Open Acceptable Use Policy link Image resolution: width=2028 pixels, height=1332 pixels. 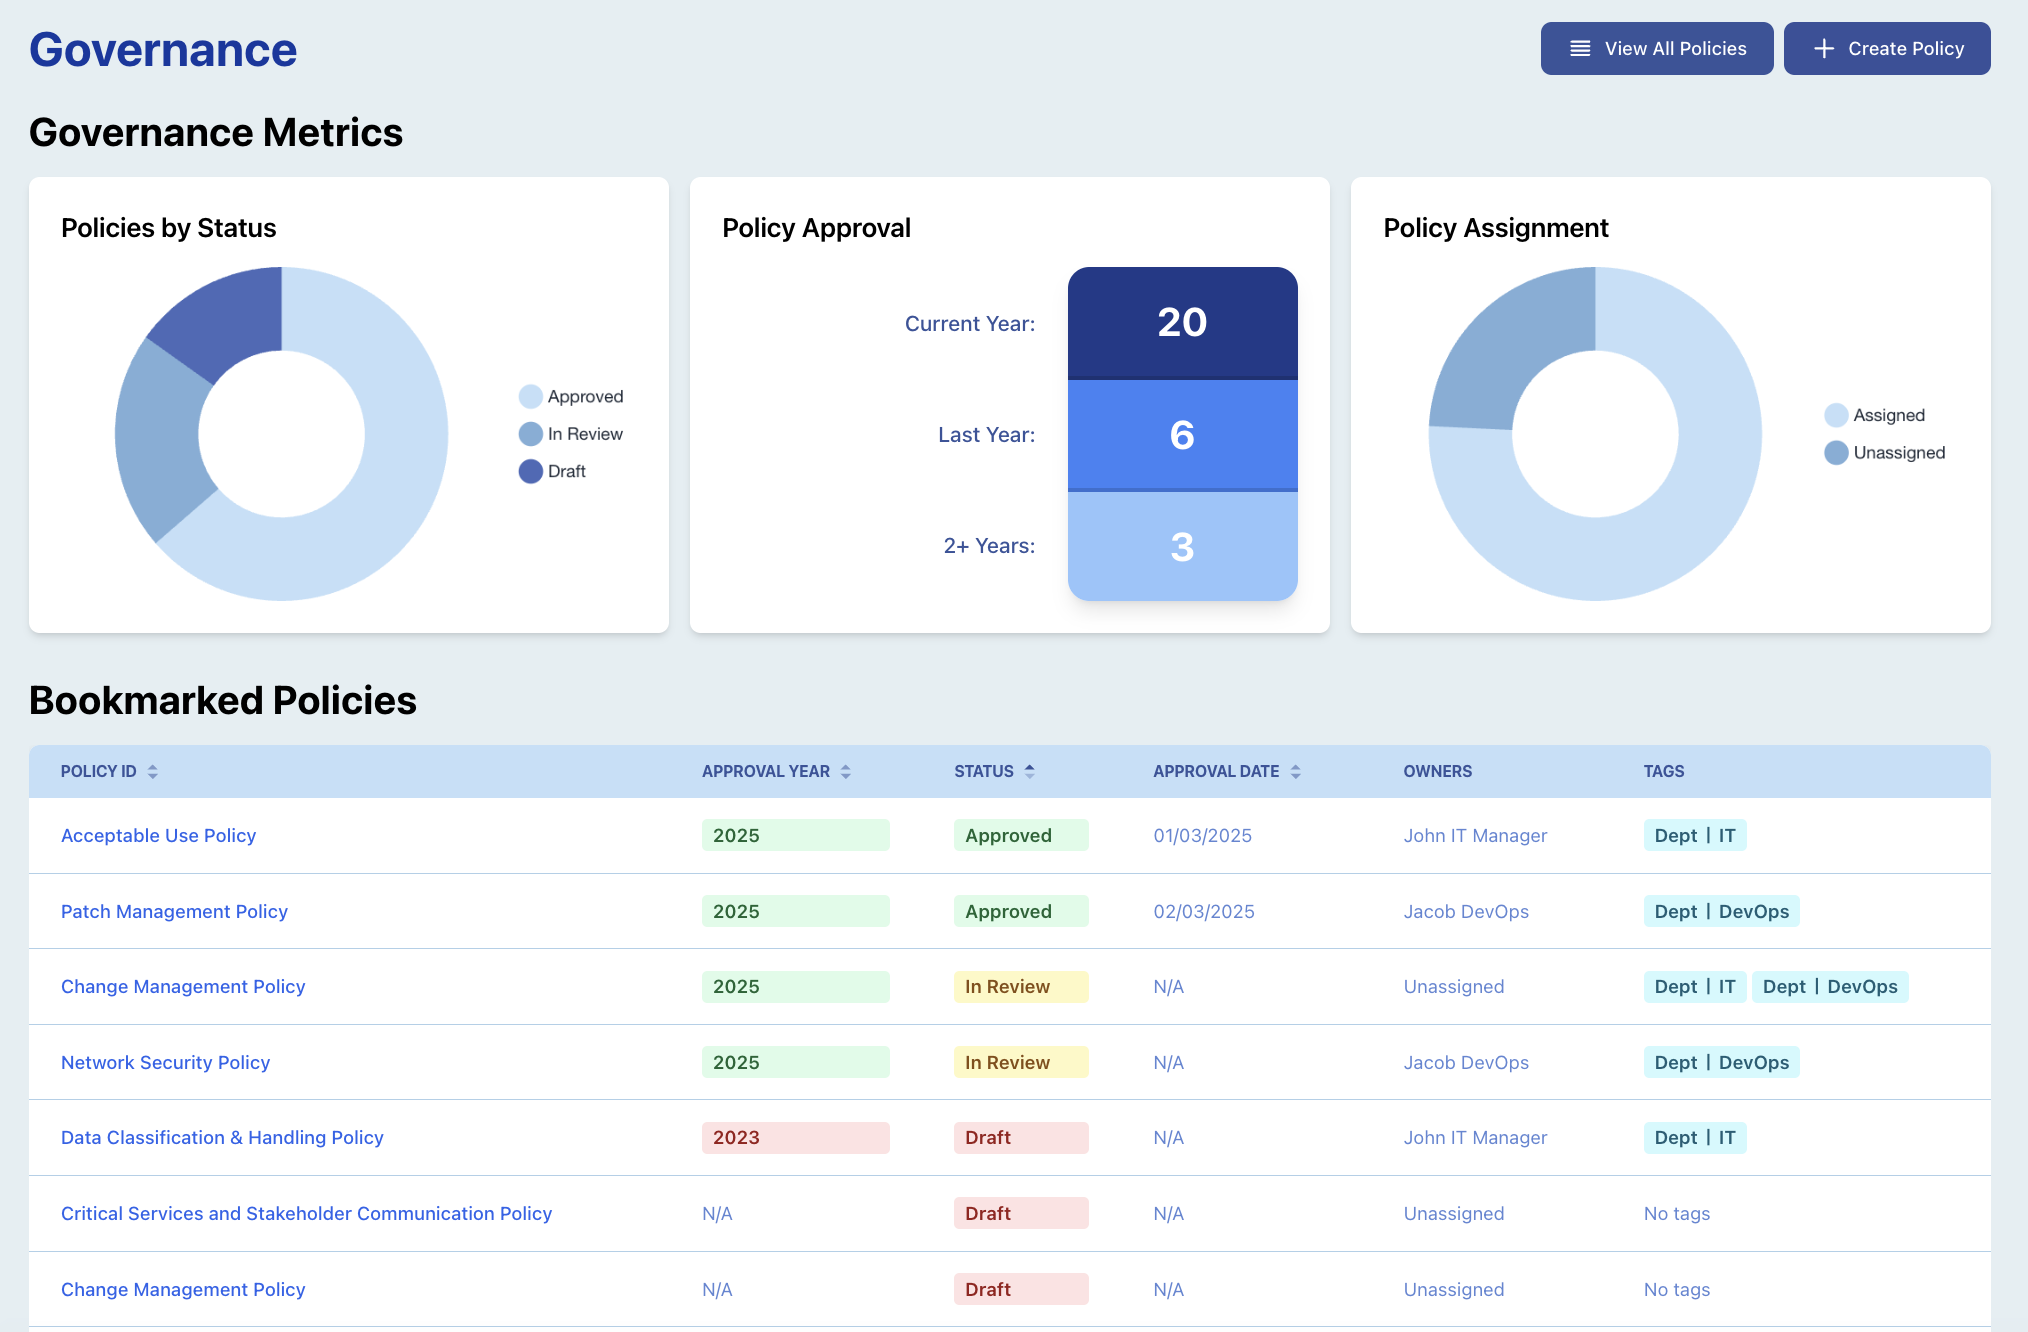pyautogui.click(x=158, y=836)
